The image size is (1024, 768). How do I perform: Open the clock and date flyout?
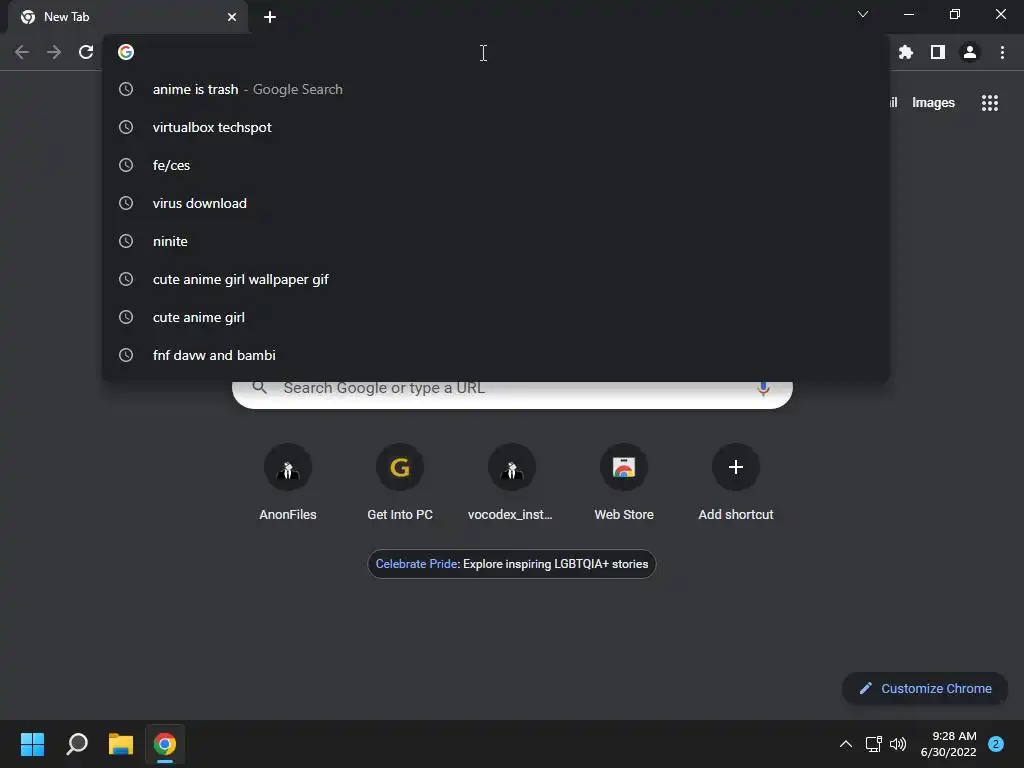(948, 744)
